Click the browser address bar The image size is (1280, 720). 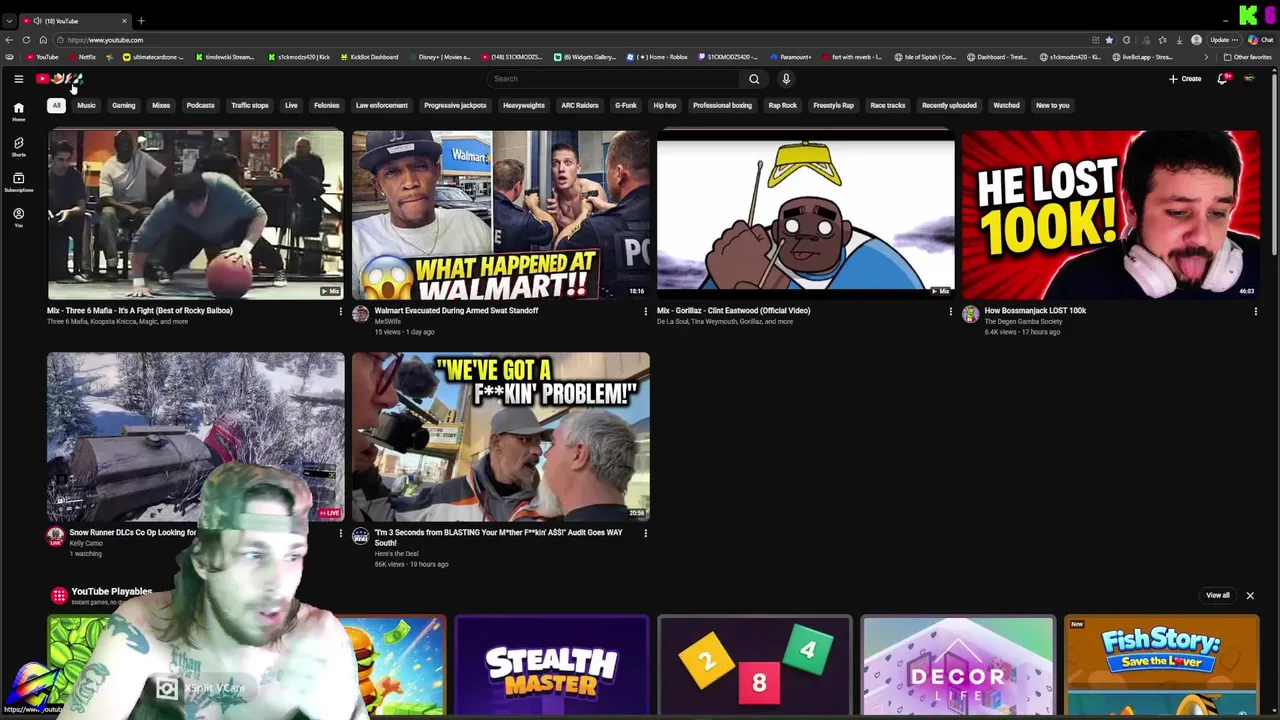(570, 40)
